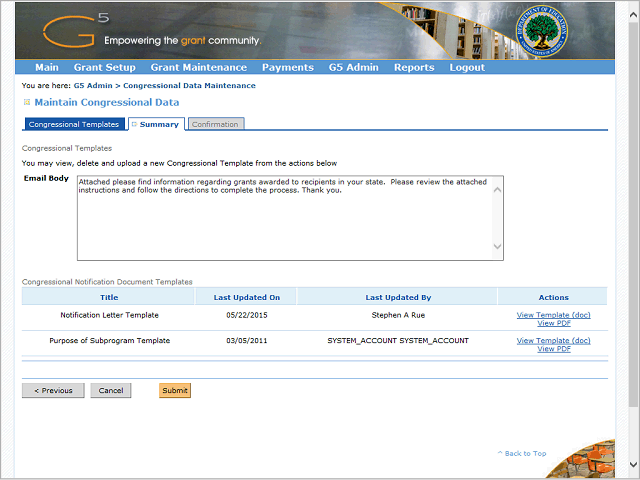The width and height of the screenshot is (640, 480).
Task: Click the G5 logo in the header
Action: tap(76, 30)
